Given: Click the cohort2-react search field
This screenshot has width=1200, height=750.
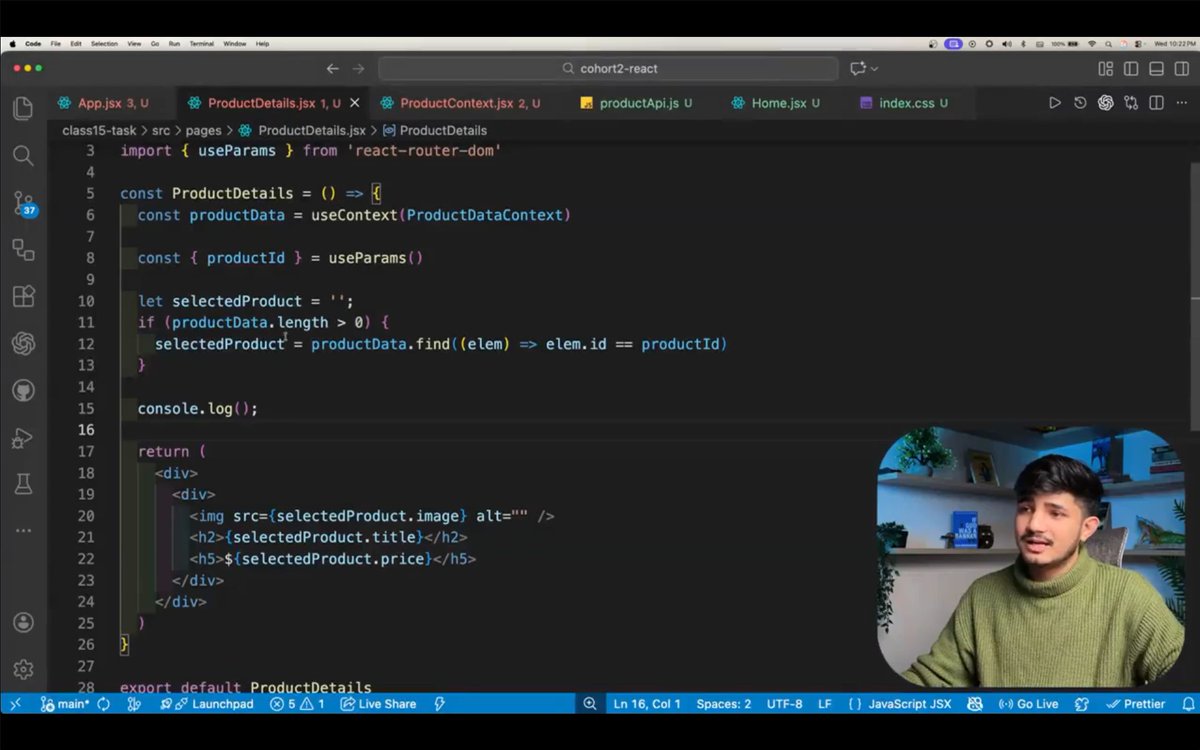Looking at the screenshot, I should click(608, 69).
